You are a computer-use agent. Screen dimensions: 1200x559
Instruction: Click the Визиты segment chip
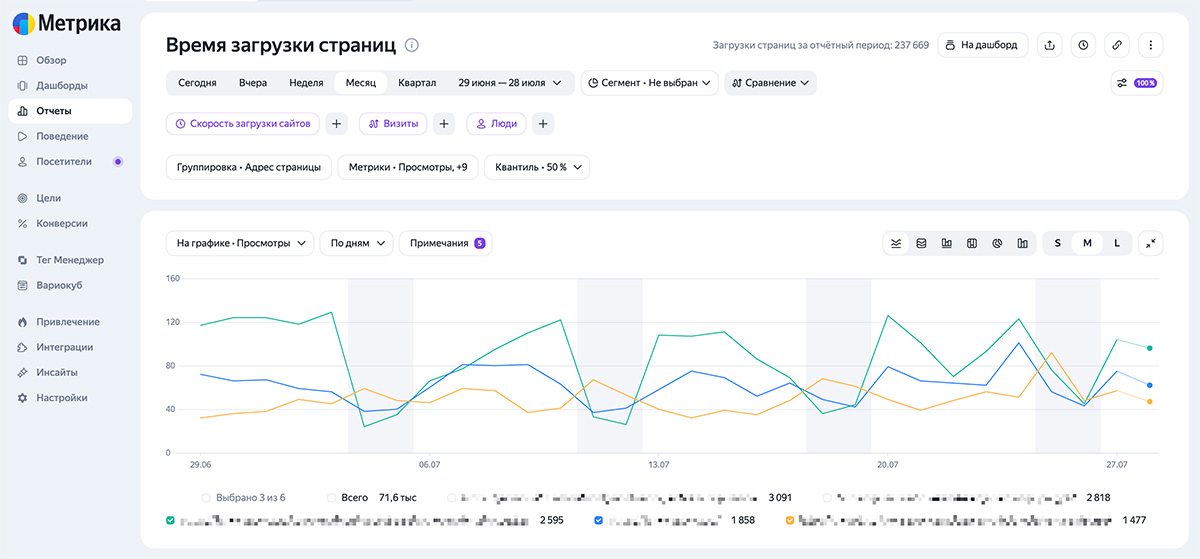[393, 124]
